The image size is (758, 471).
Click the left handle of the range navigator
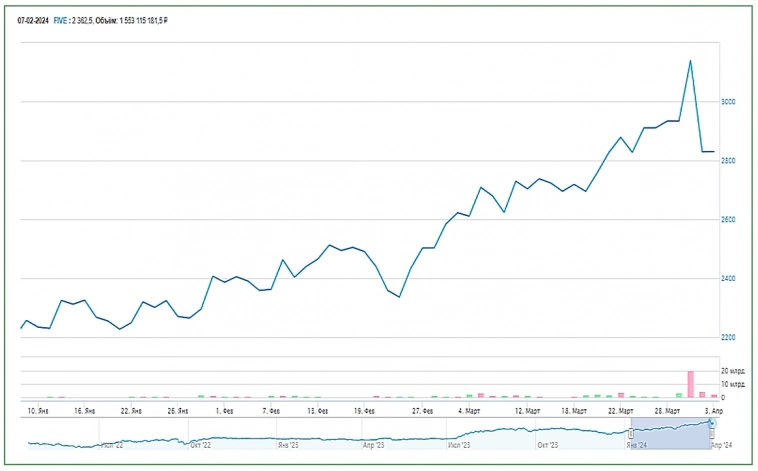pos(630,433)
